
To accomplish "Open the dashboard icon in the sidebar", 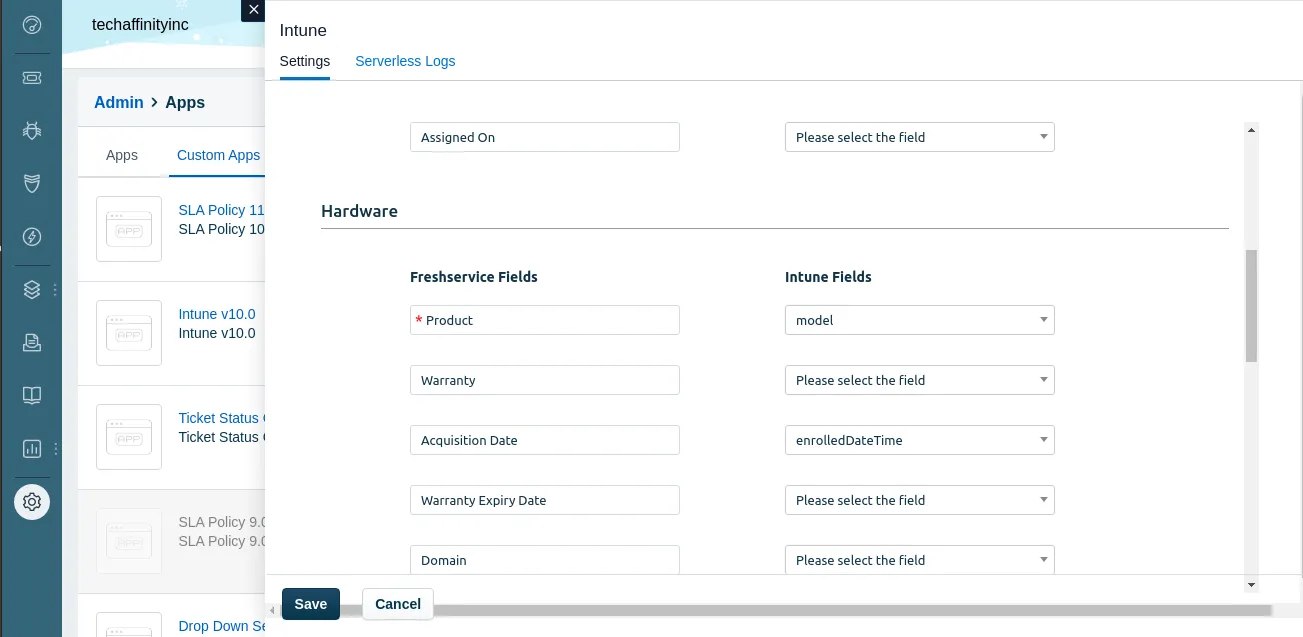I will tap(31, 24).
